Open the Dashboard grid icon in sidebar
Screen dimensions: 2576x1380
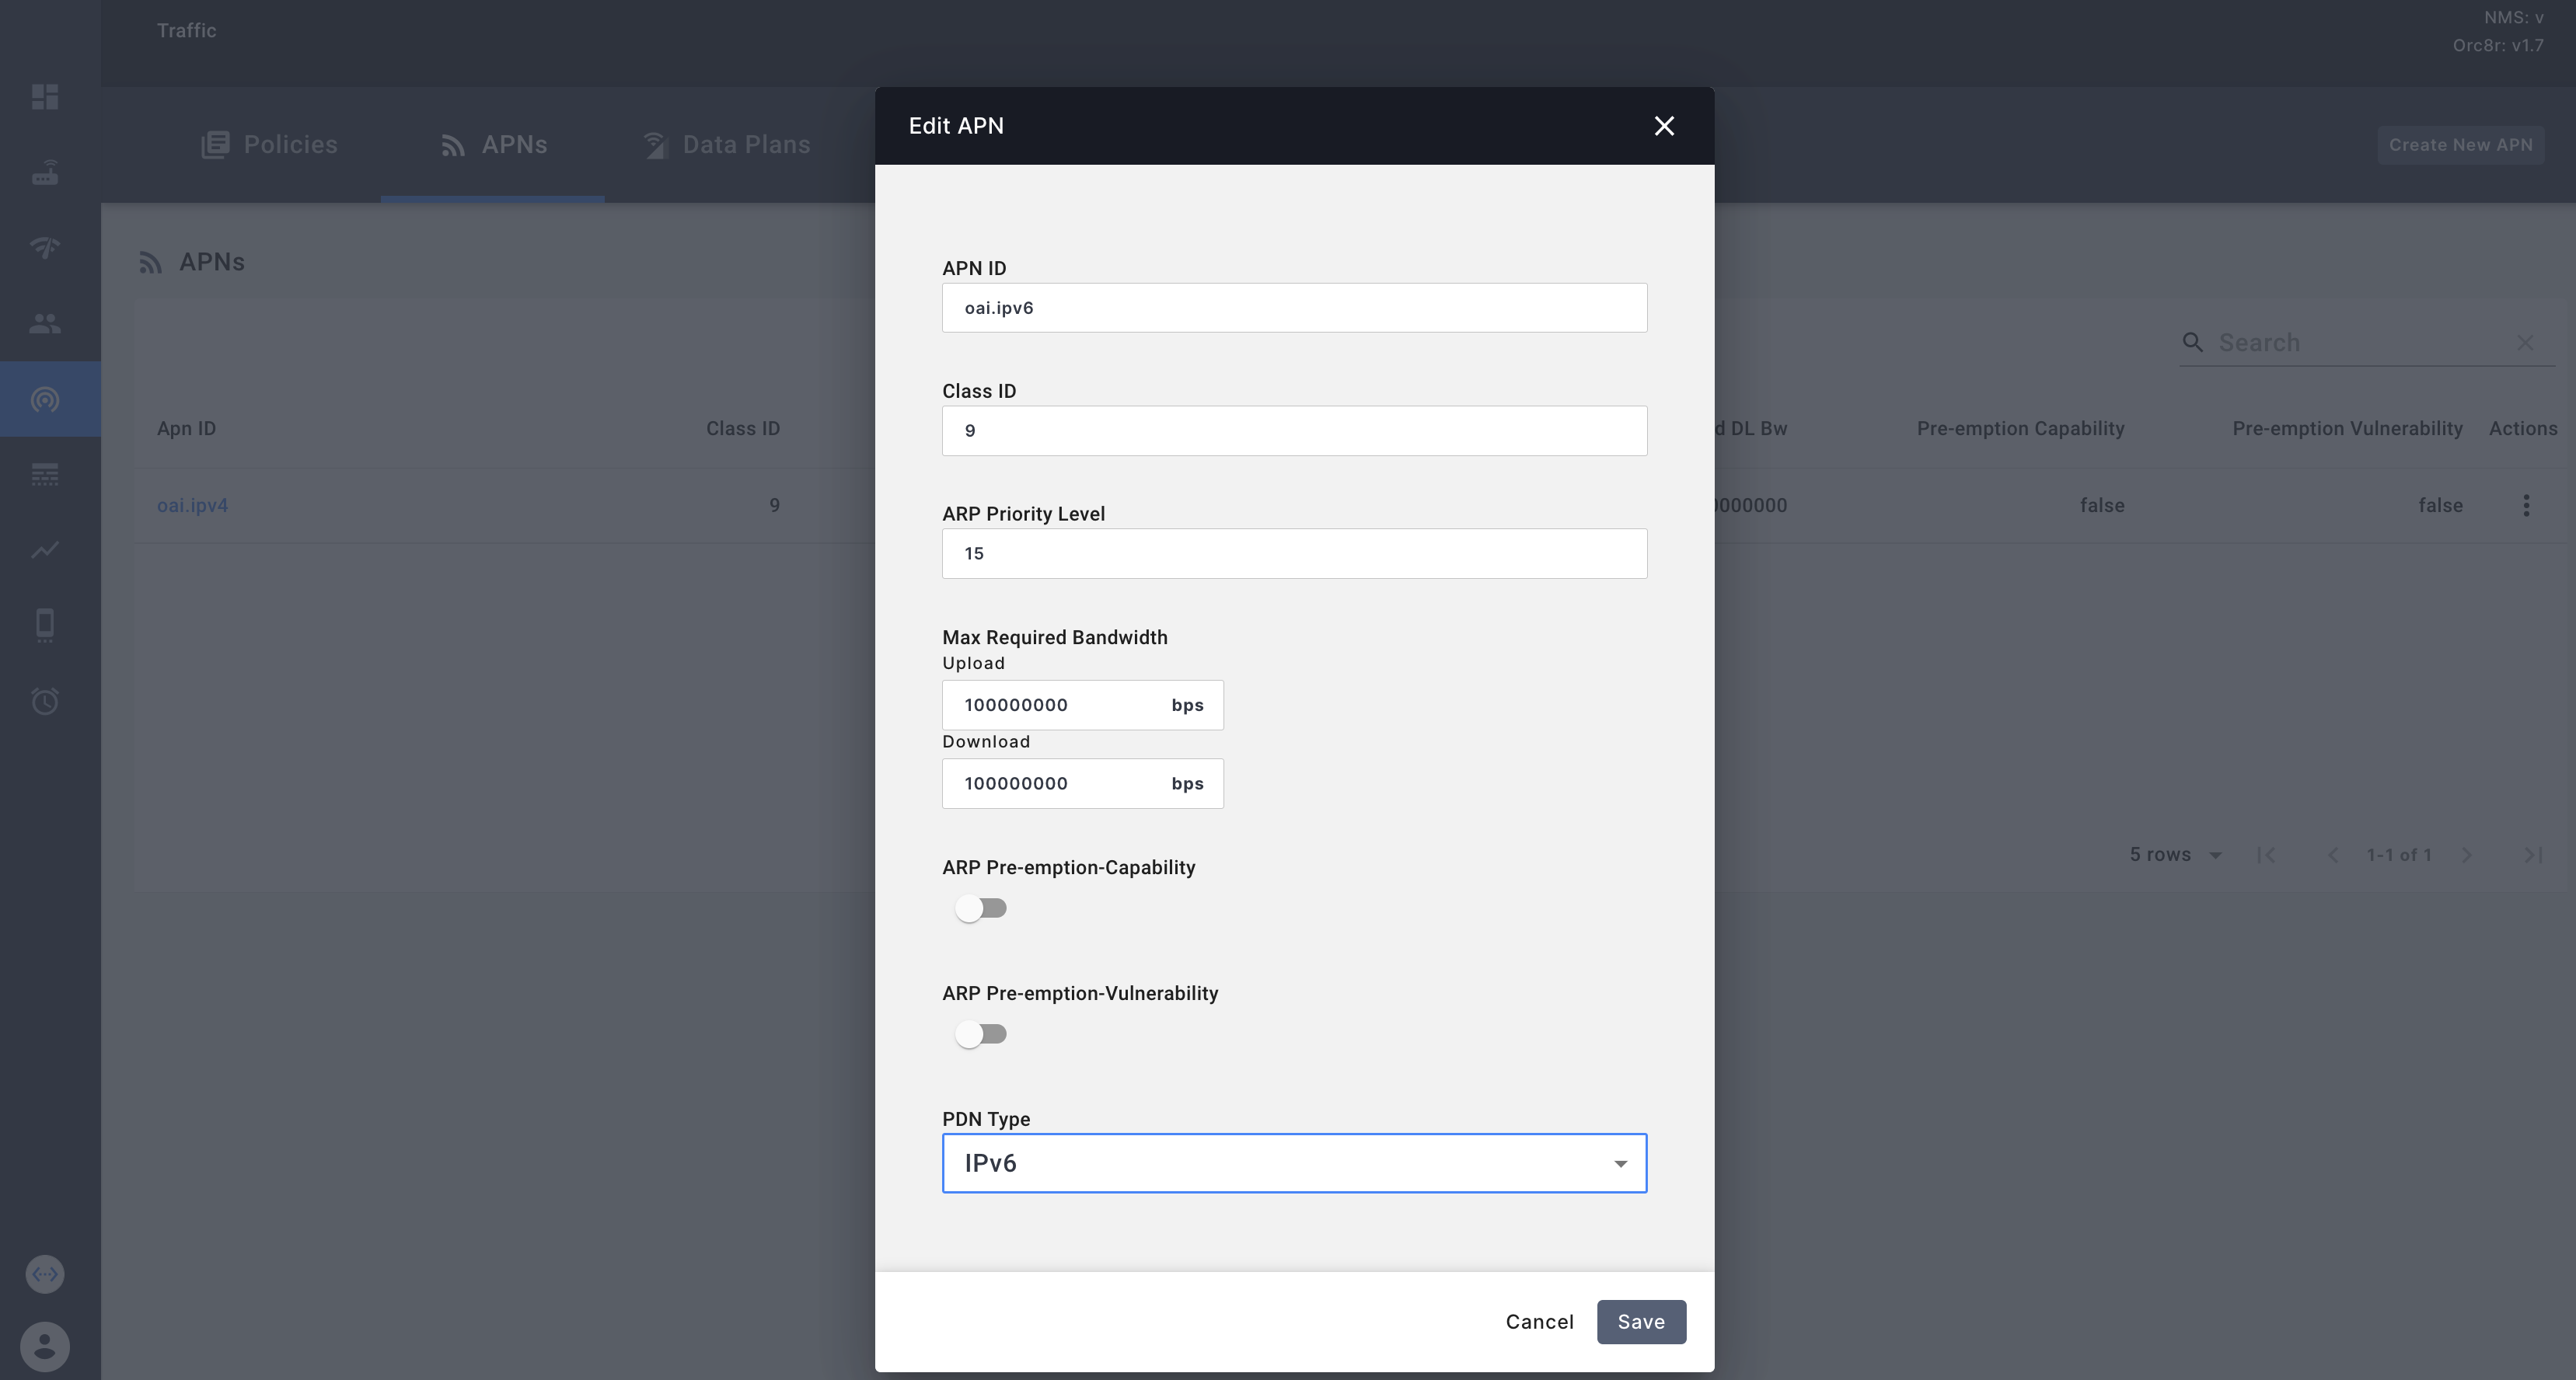pyautogui.click(x=45, y=97)
